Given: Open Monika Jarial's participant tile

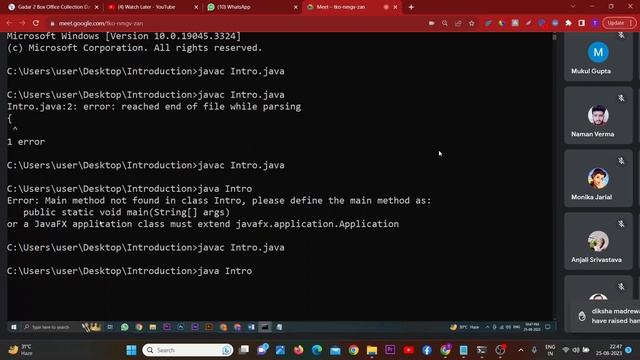Looking at the screenshot, I should [x=598, y=178].
